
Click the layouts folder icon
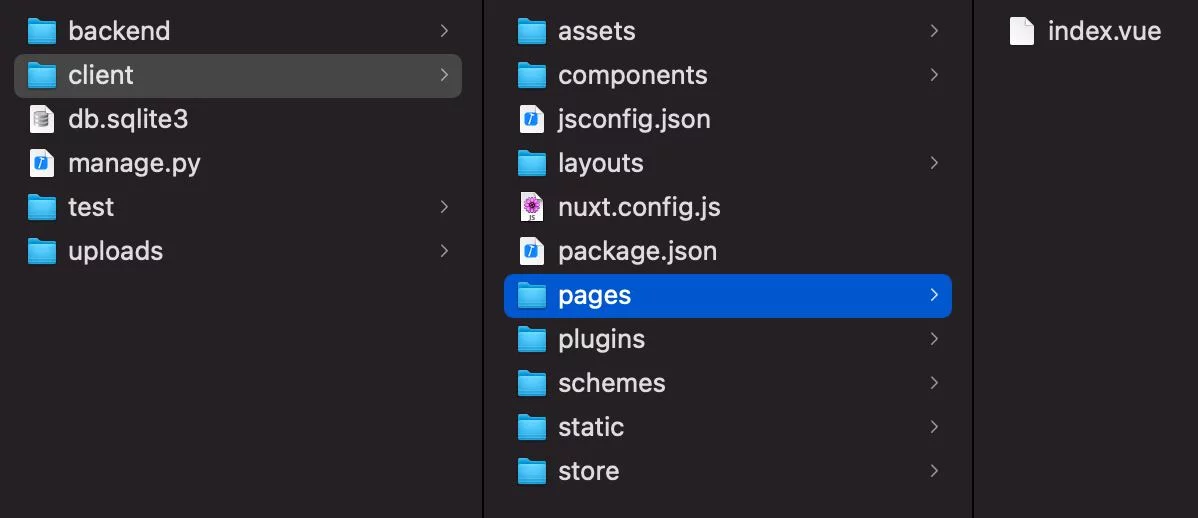point(532,163)
